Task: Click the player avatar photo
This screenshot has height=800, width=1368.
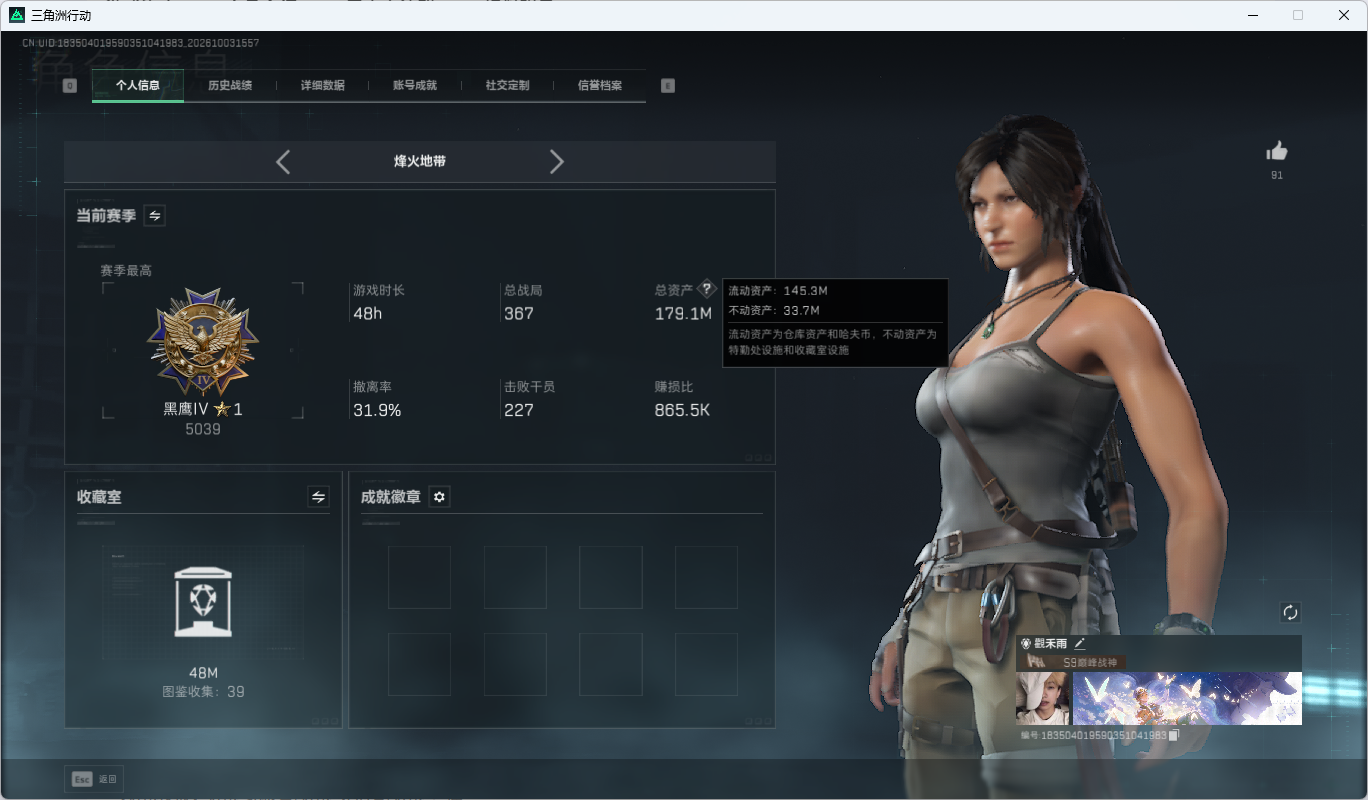Action: coord(1043,698)
